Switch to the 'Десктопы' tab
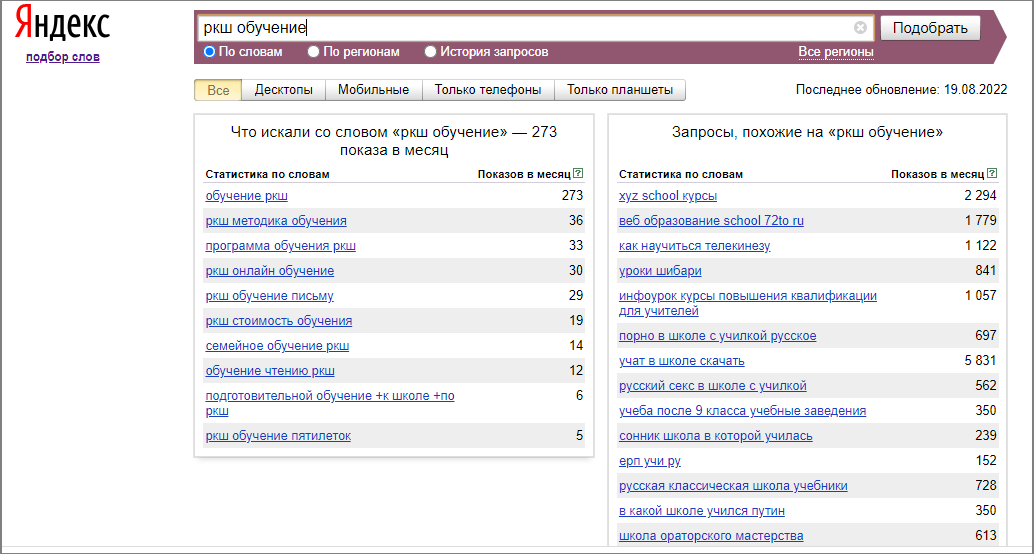Screen dimensions: 1034x554 coord(284,90)
